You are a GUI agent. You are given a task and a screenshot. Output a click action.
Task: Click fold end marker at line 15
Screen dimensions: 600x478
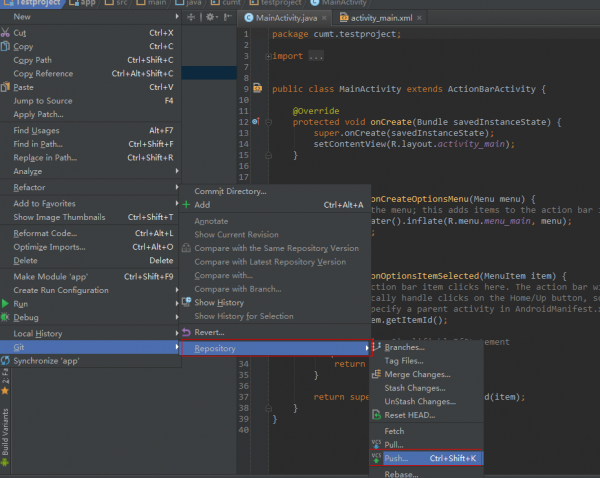(269, 155)
